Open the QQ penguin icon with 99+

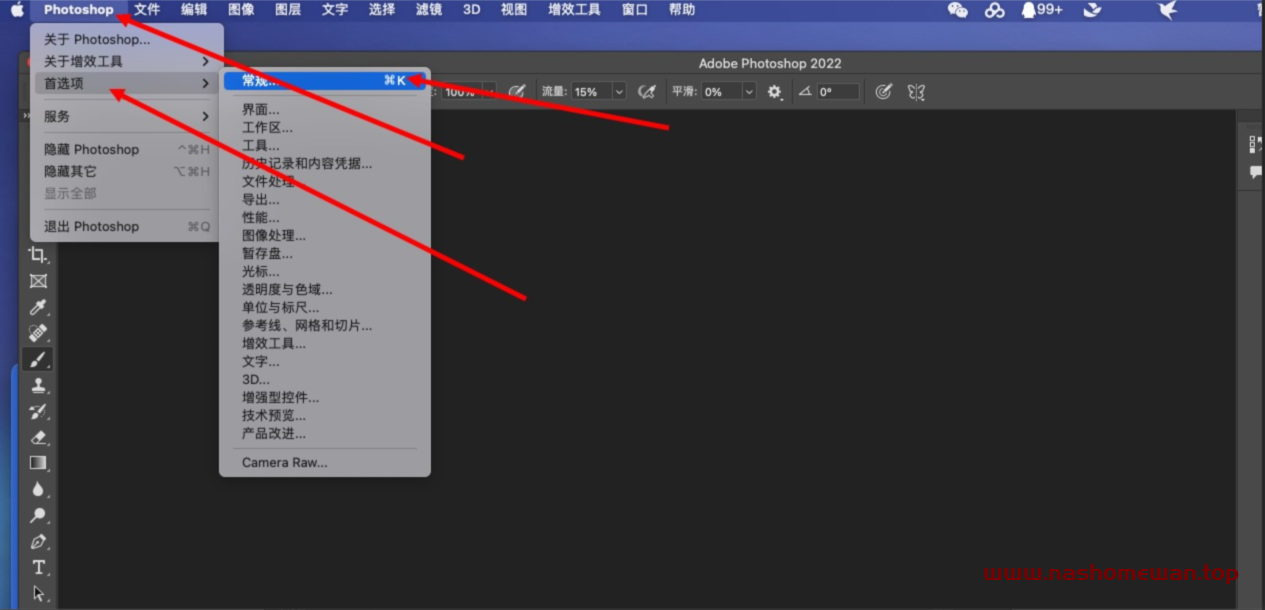(1041, 10)
